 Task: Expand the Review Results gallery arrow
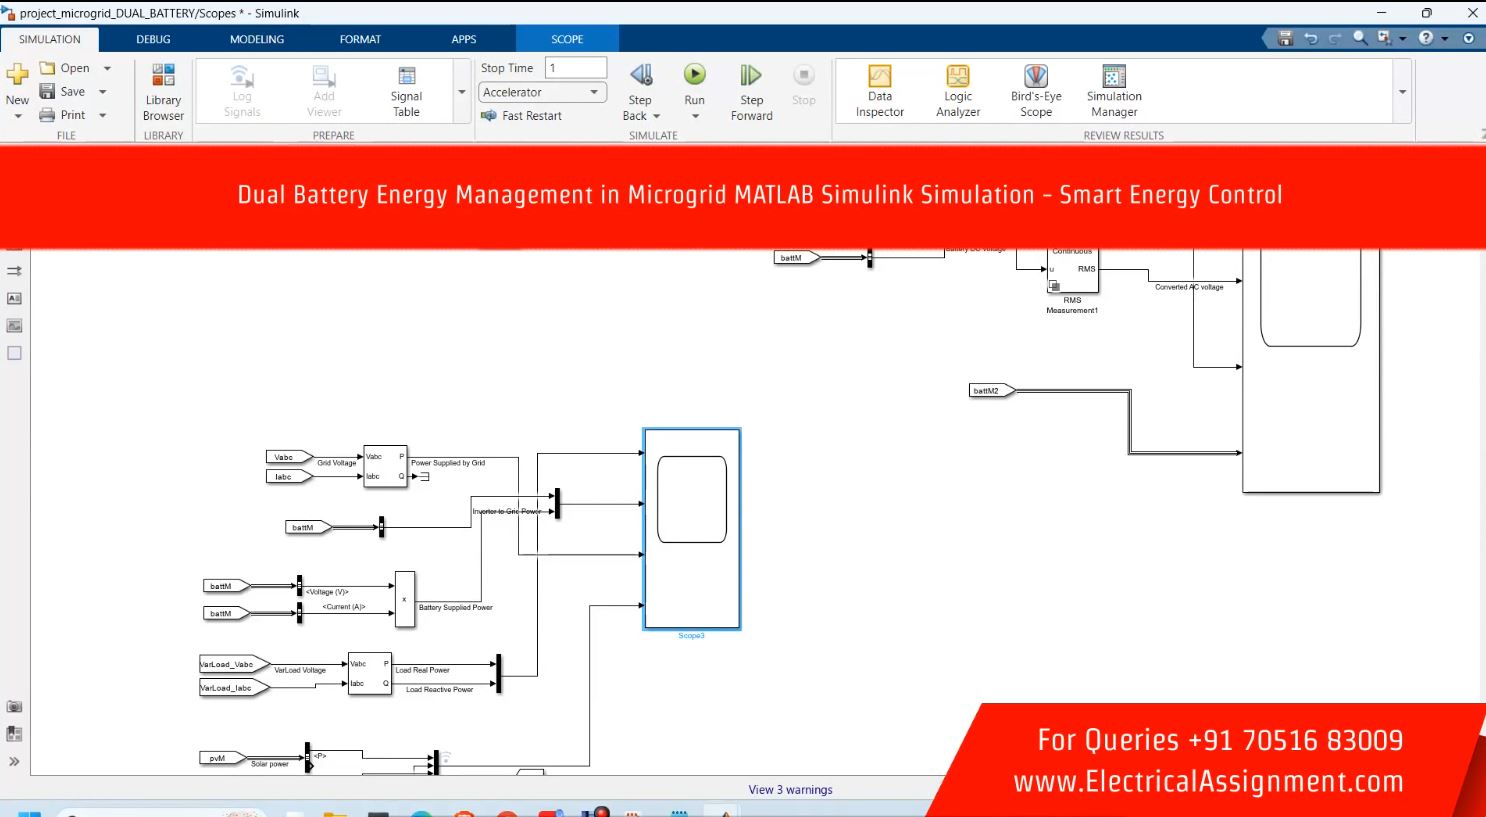click(1402, 92)
